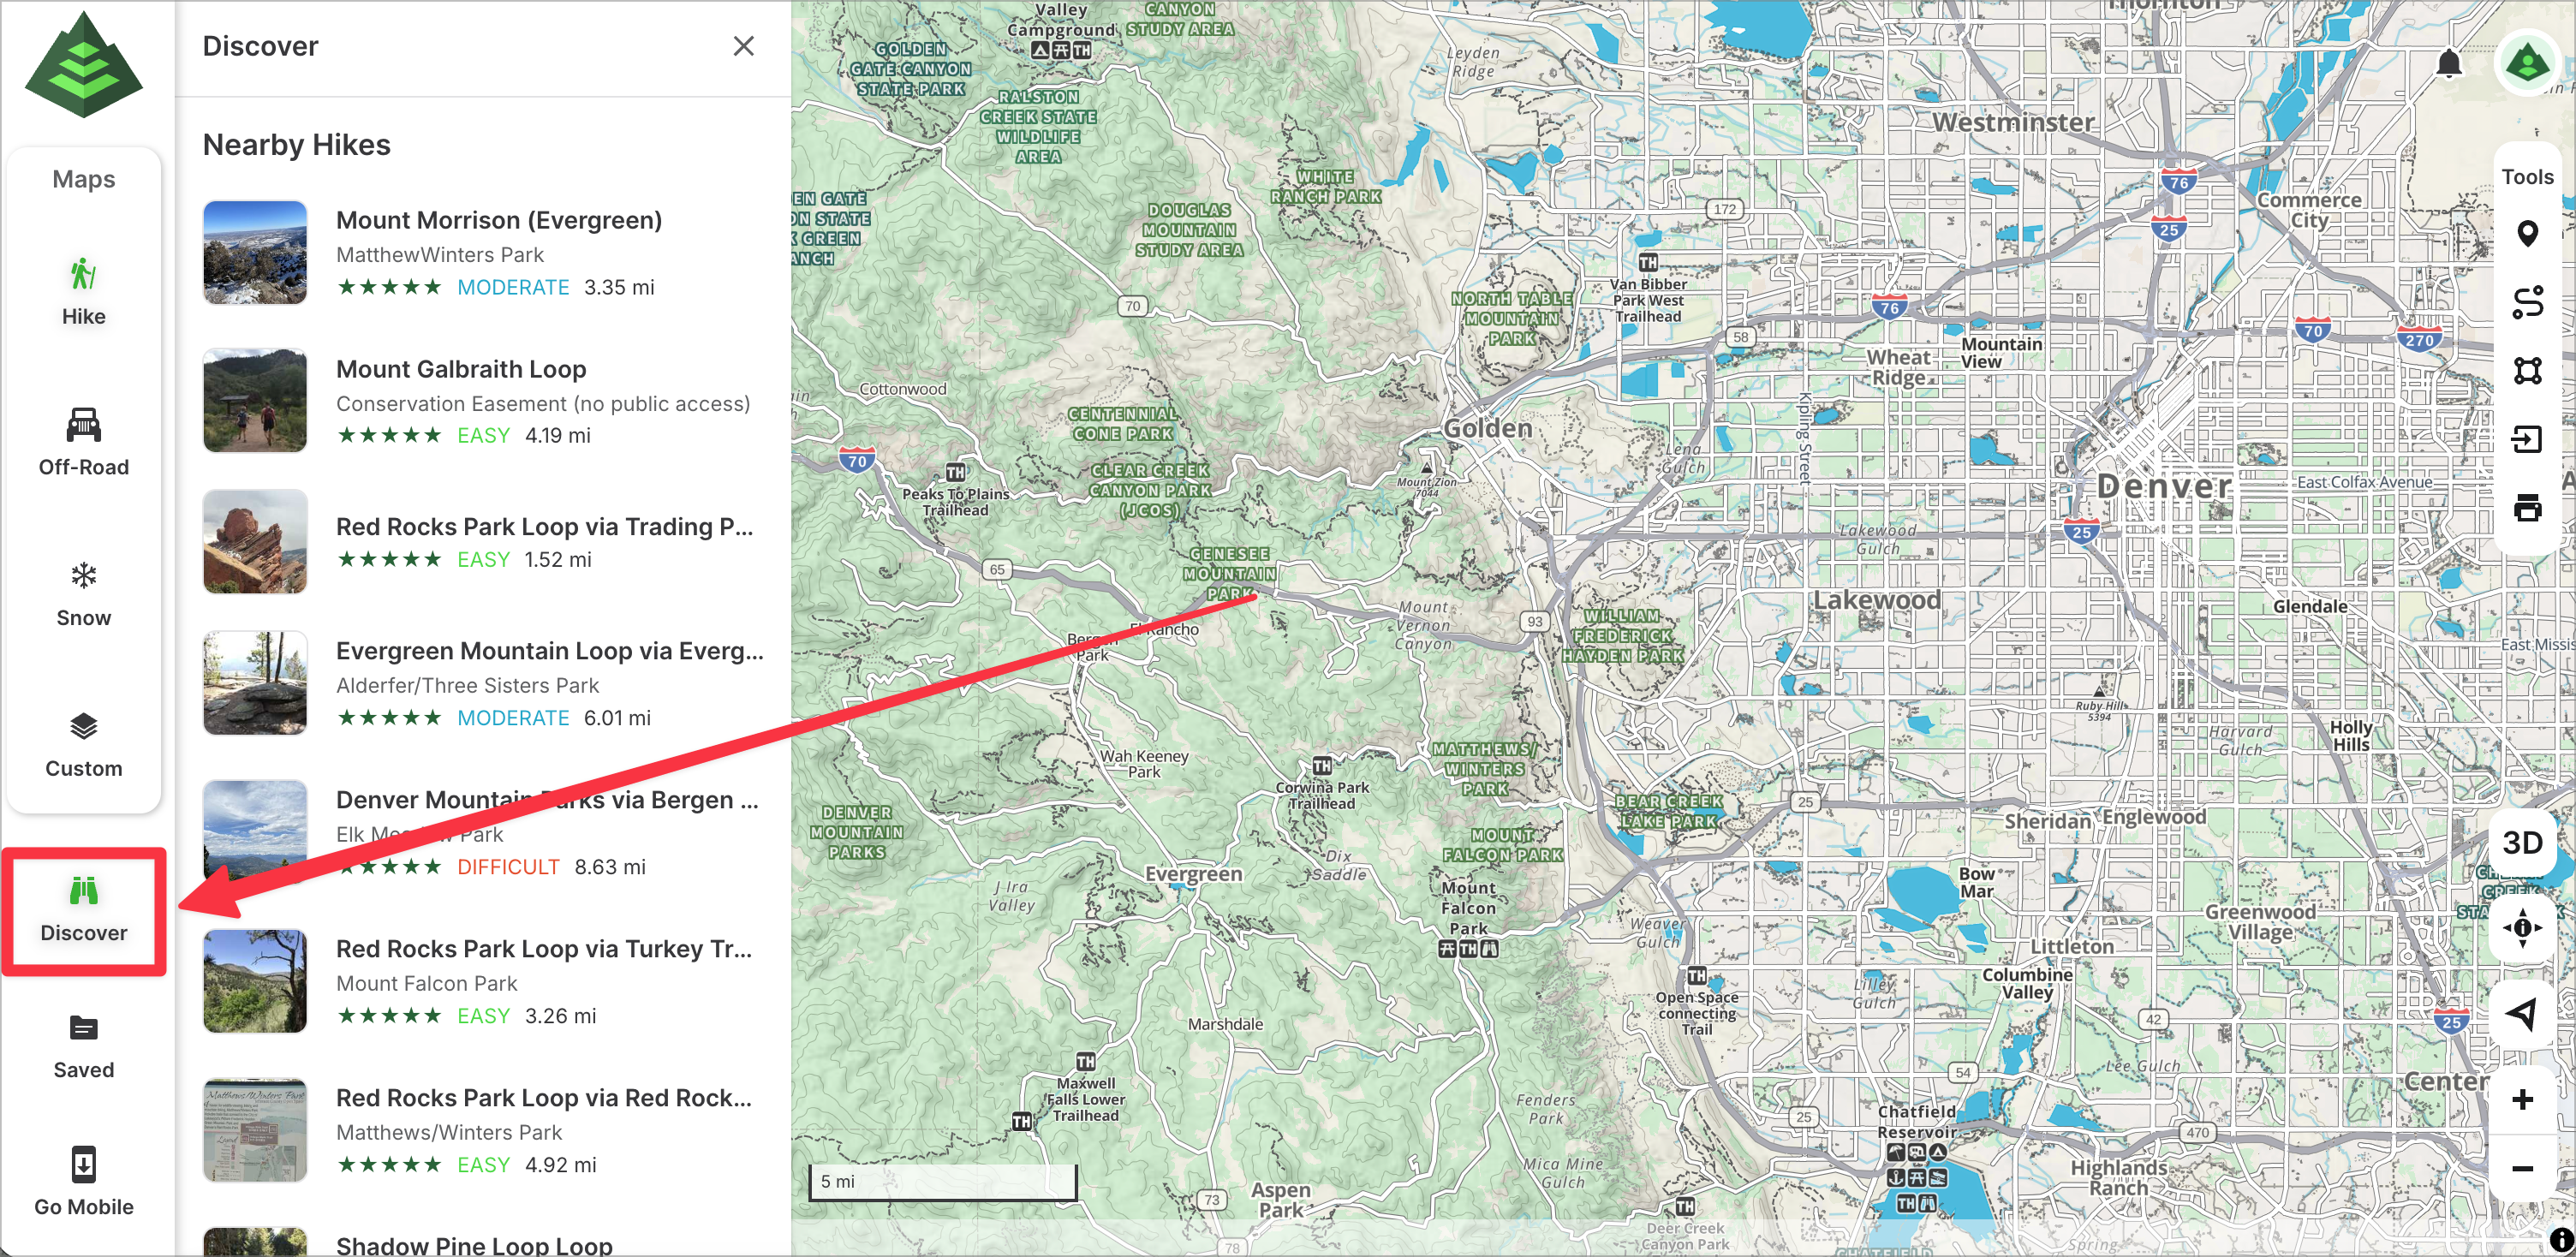The height and width of the screenshot is (1257, 2576).
Task: Select the area polygon tool
Action: point(2526,371)
